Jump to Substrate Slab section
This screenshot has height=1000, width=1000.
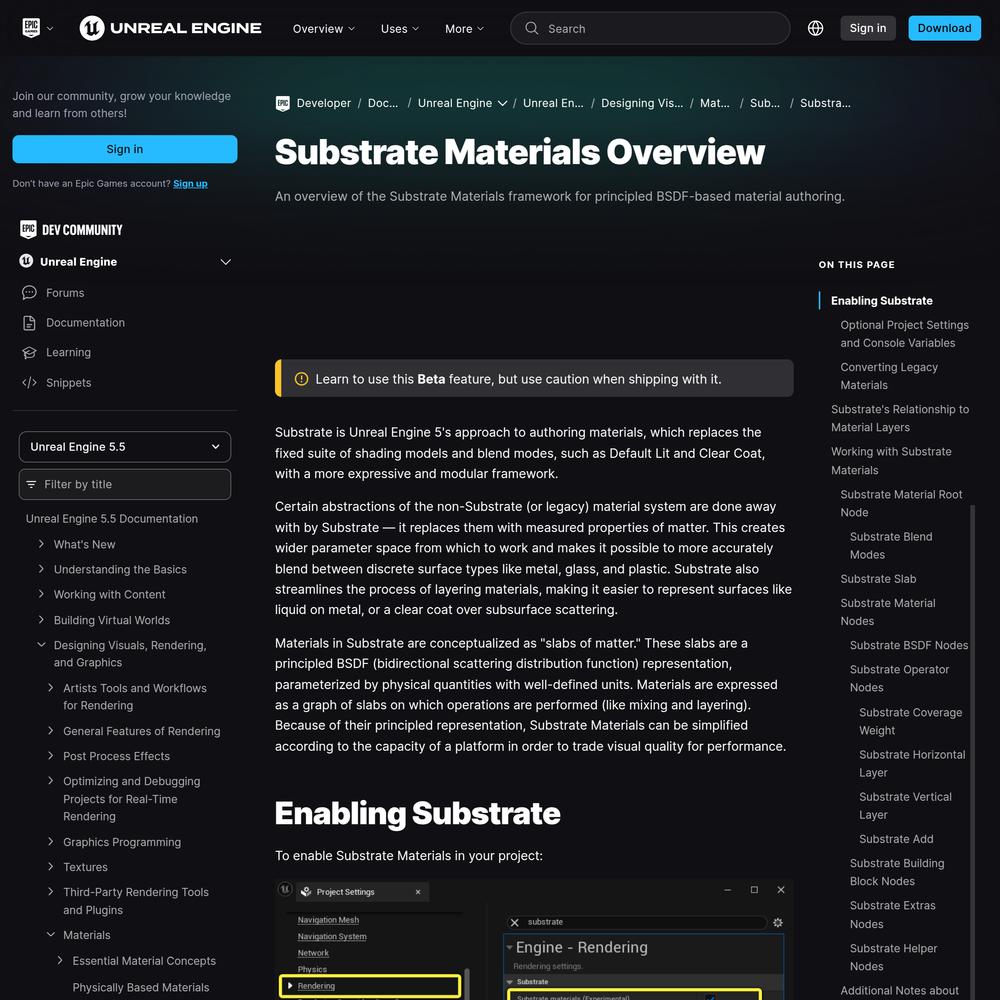[x=878, y=579]
